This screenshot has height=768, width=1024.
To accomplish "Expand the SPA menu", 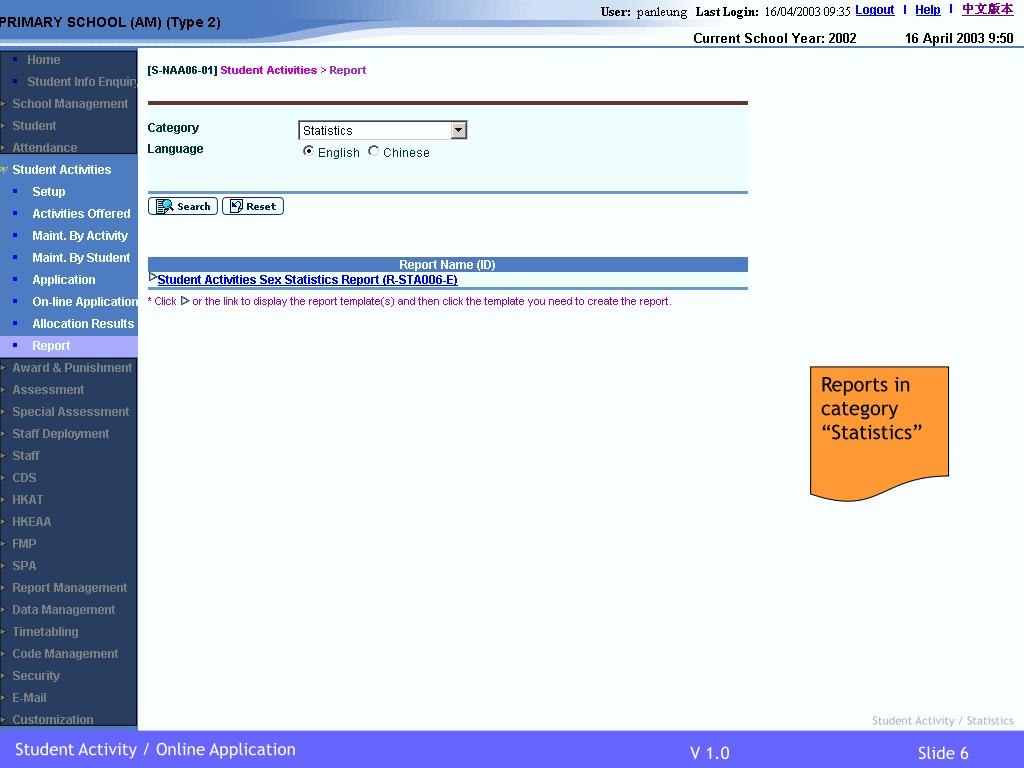I will click(x=24, y=566).
